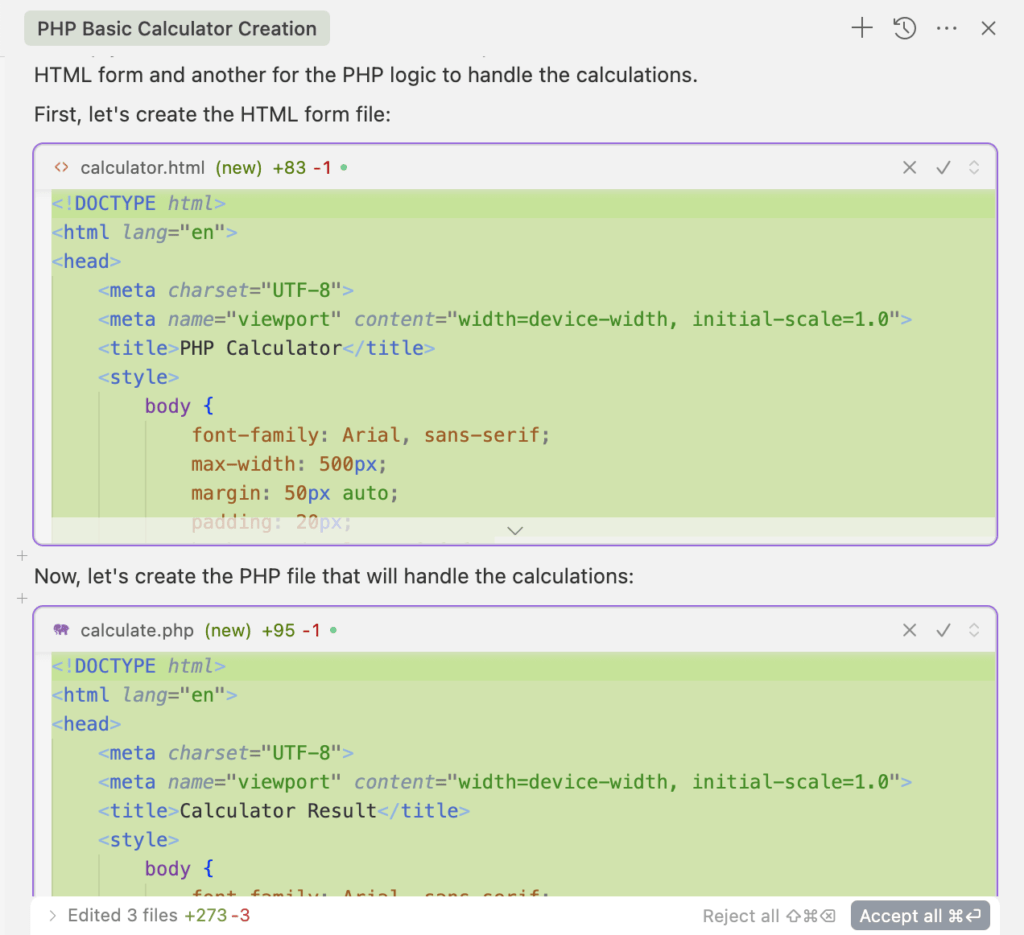Reject calculator.html changes with its X icon
Viewport: 1024px width, 935px height.
click(909, 168)
